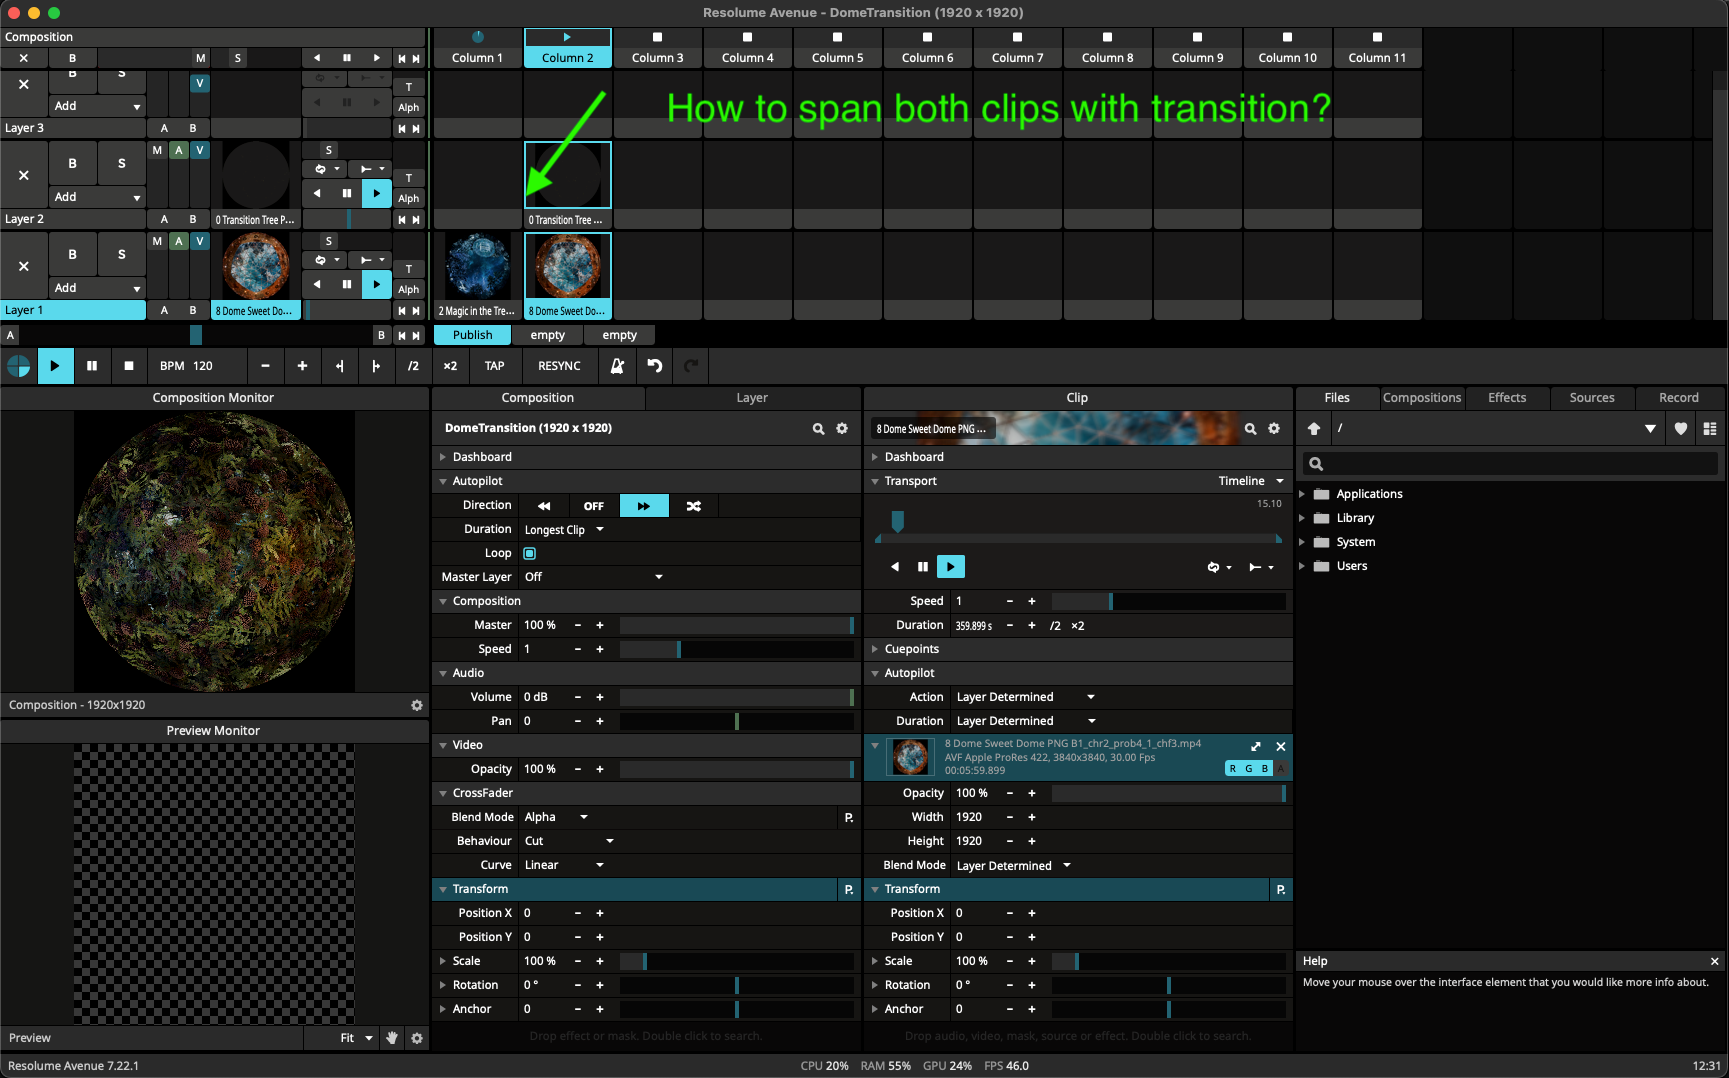The height and width of the screenshot is (1078, 1729).
Task: Click the heart favorites icon in Files
Action: click(1681, 429)
